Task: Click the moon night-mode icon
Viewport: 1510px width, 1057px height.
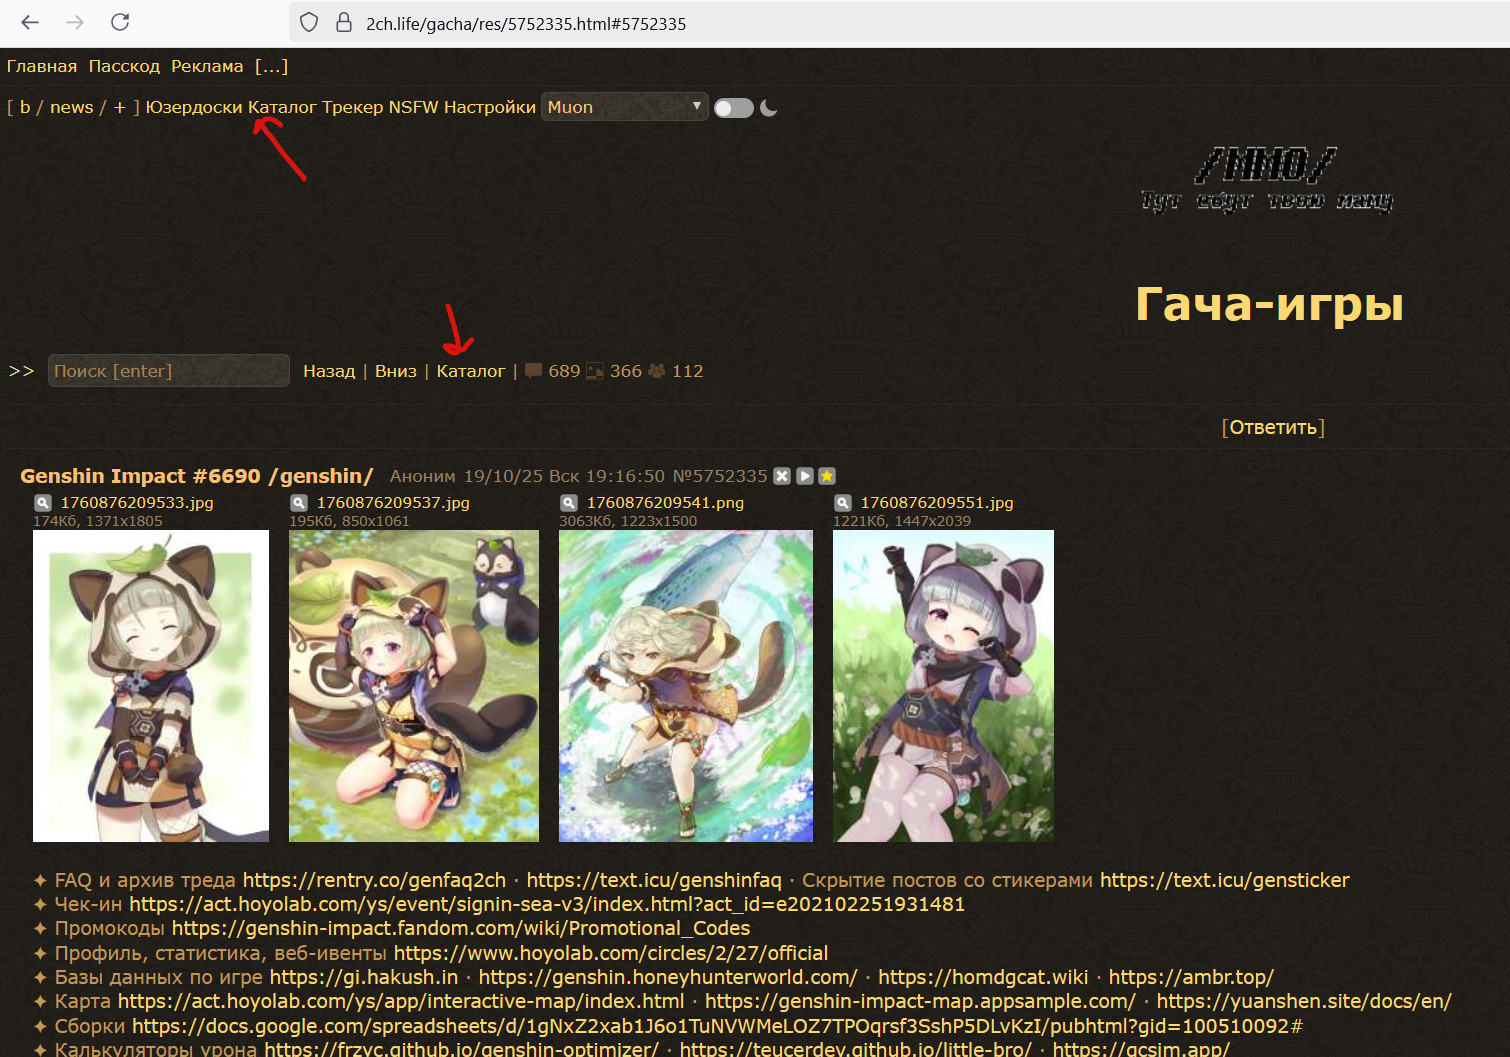Action: tap(769, 107)
